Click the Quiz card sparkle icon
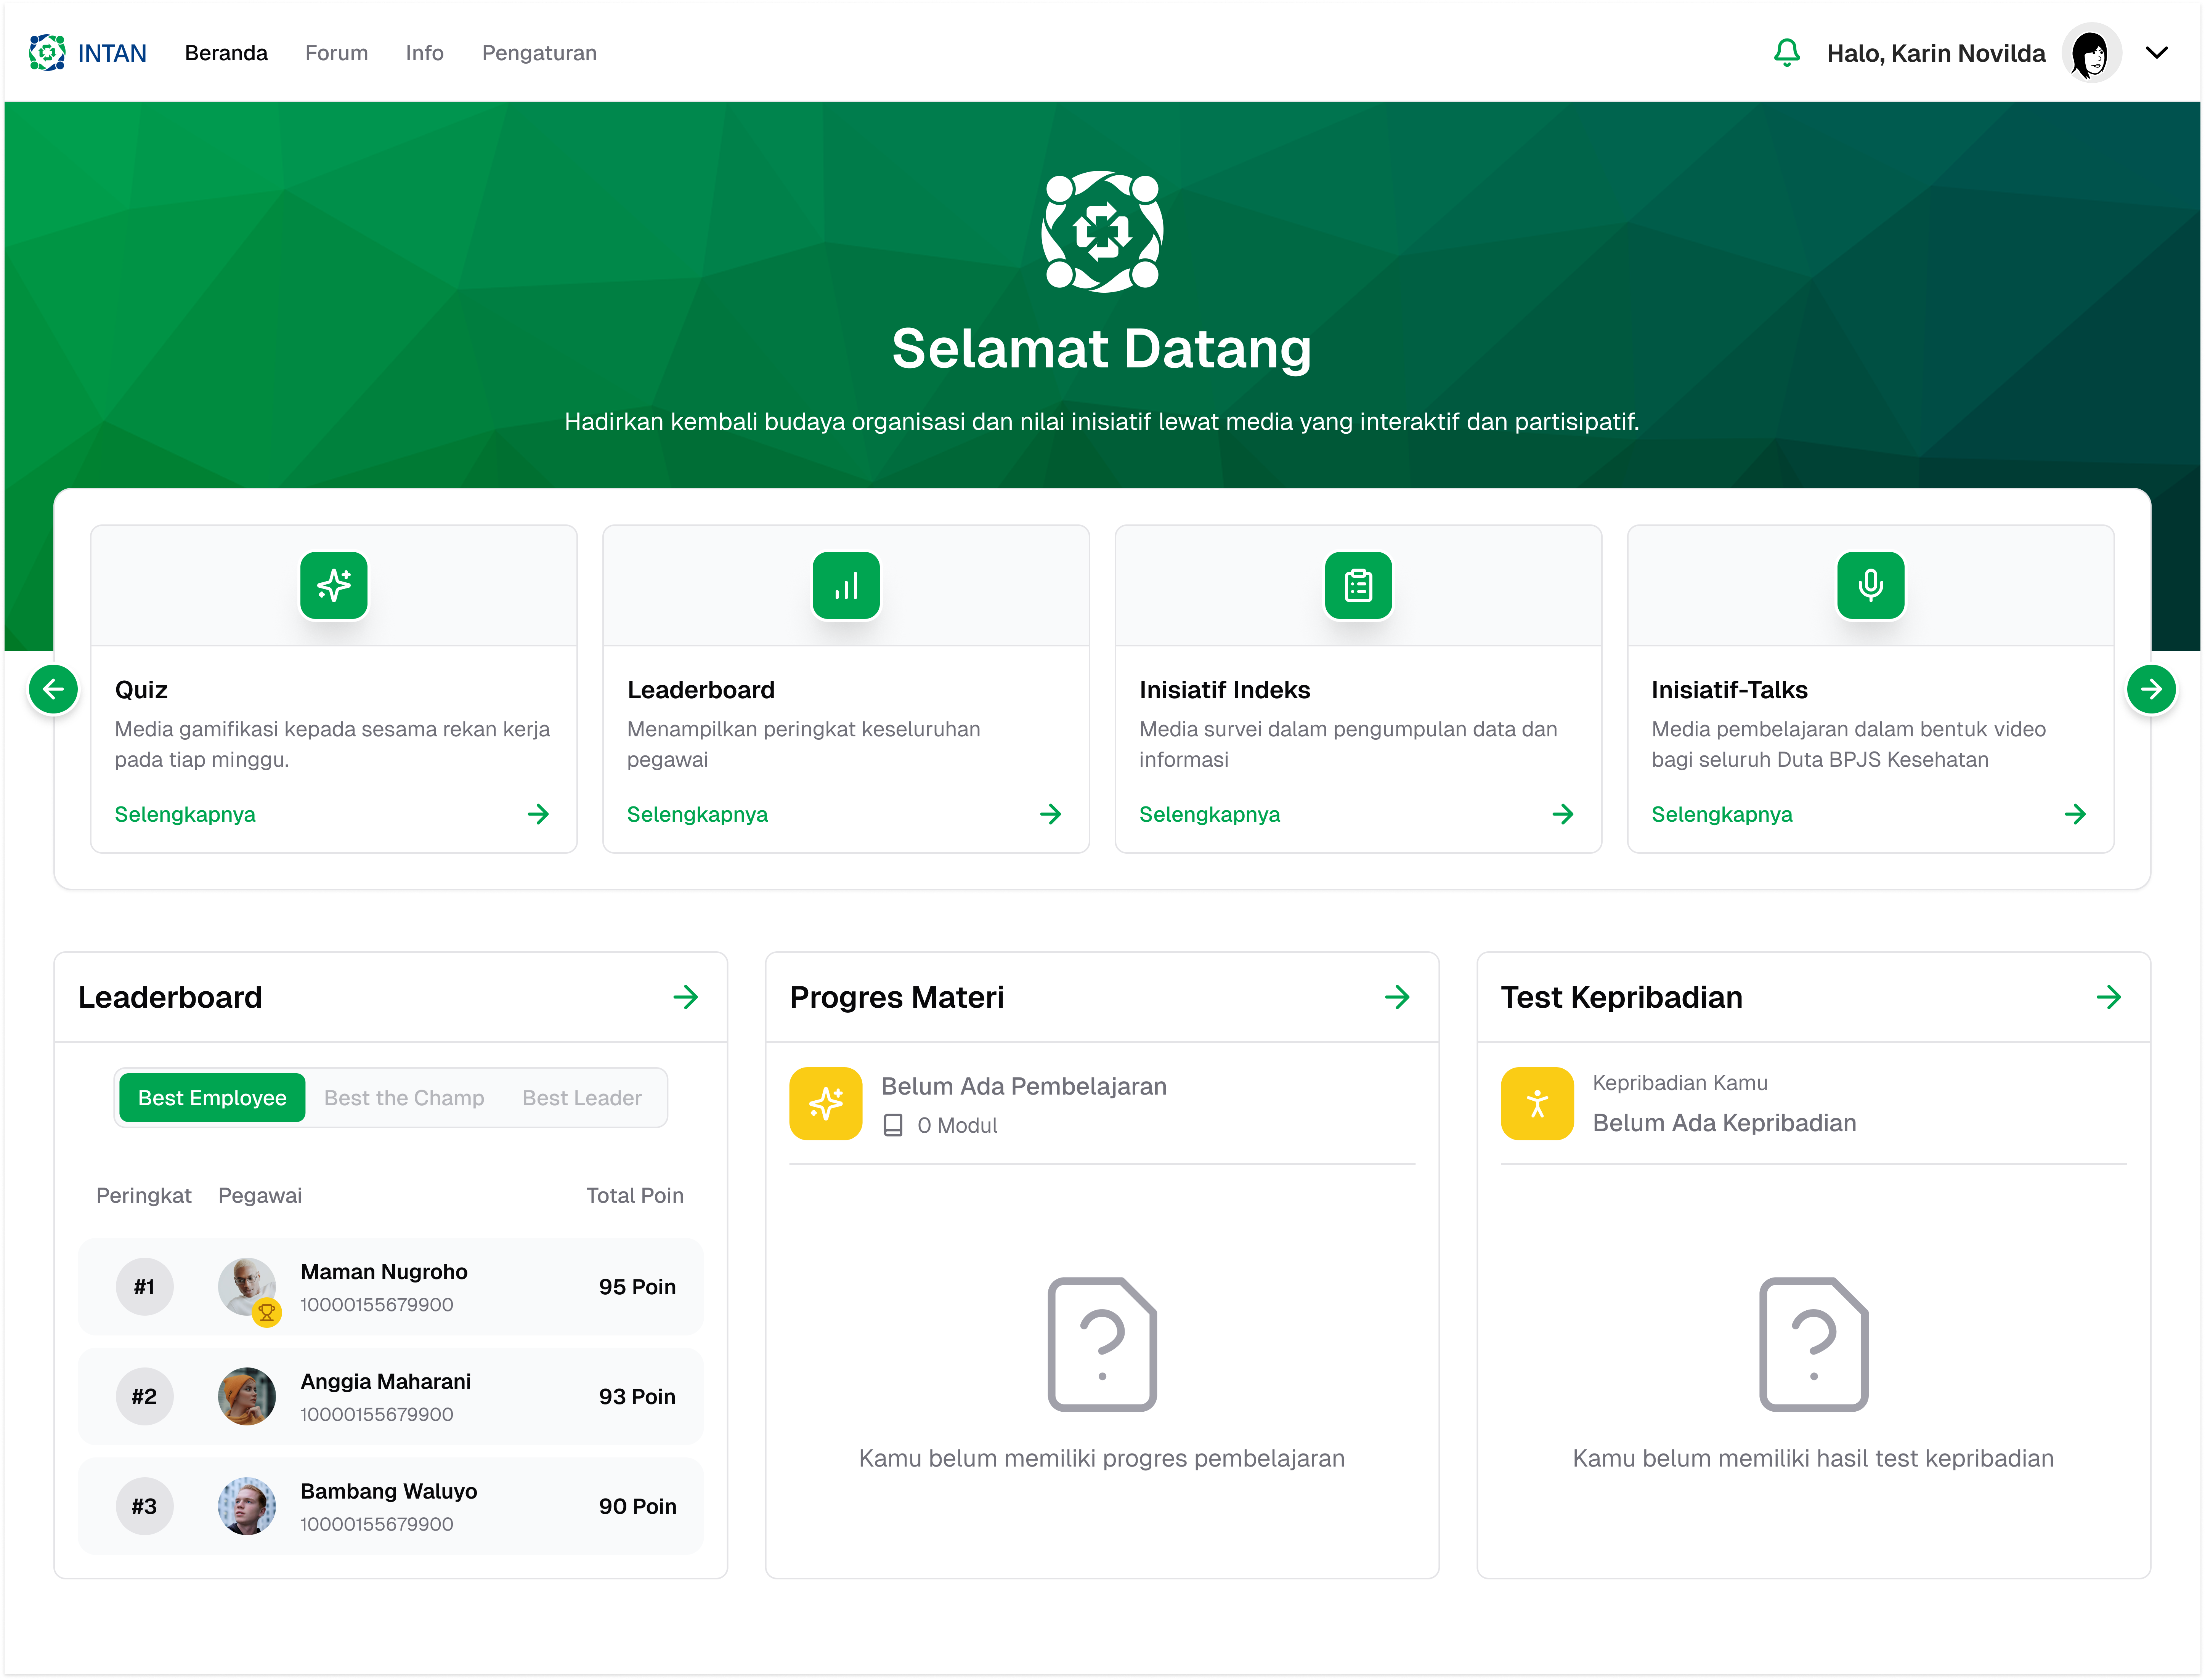 coord(333,586)
